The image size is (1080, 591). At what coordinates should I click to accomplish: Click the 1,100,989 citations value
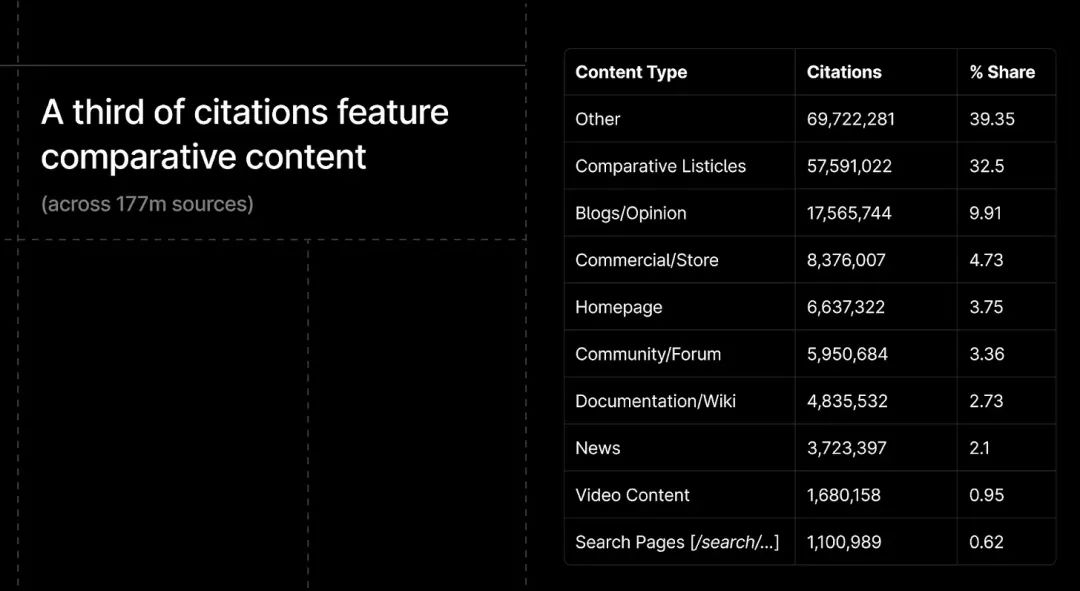point(844,542)
